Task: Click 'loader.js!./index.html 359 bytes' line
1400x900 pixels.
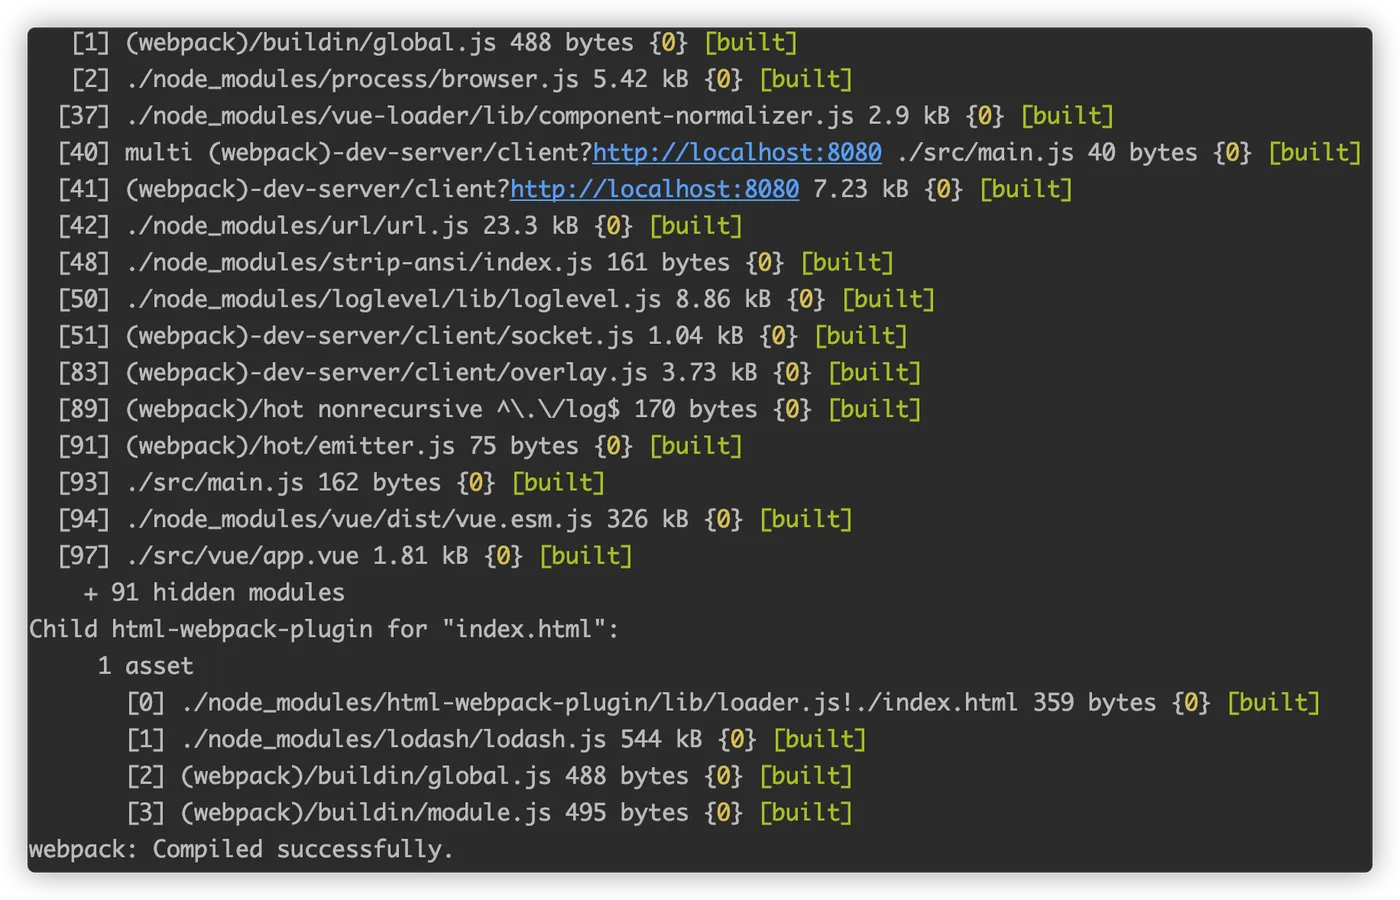Action: pyautogui.click(x=723, y=702)
